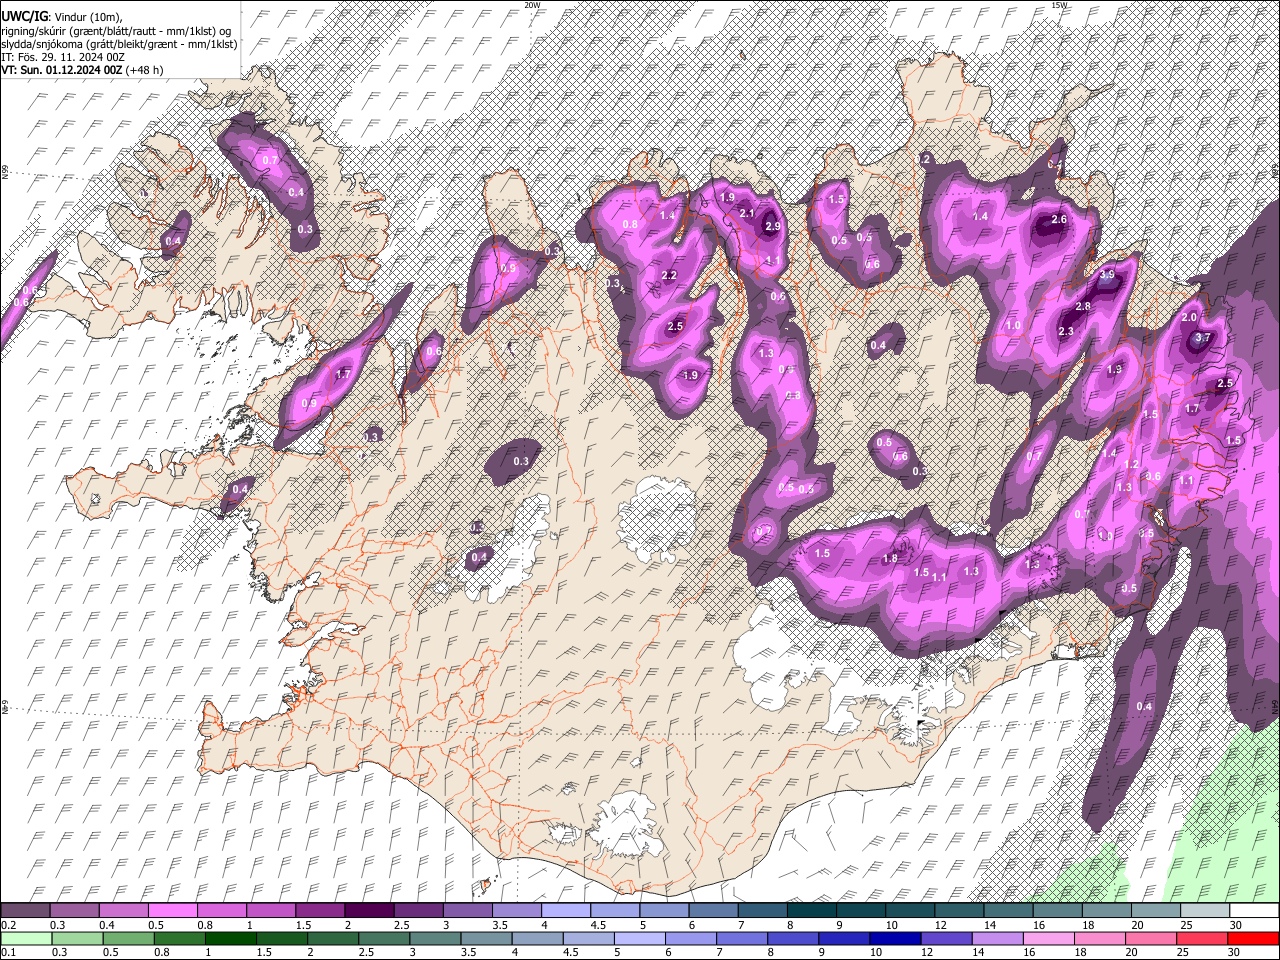Click the '15W' longitude label
The height and width of the screenshot is (960, 1280).
(x=1059, y=5)
